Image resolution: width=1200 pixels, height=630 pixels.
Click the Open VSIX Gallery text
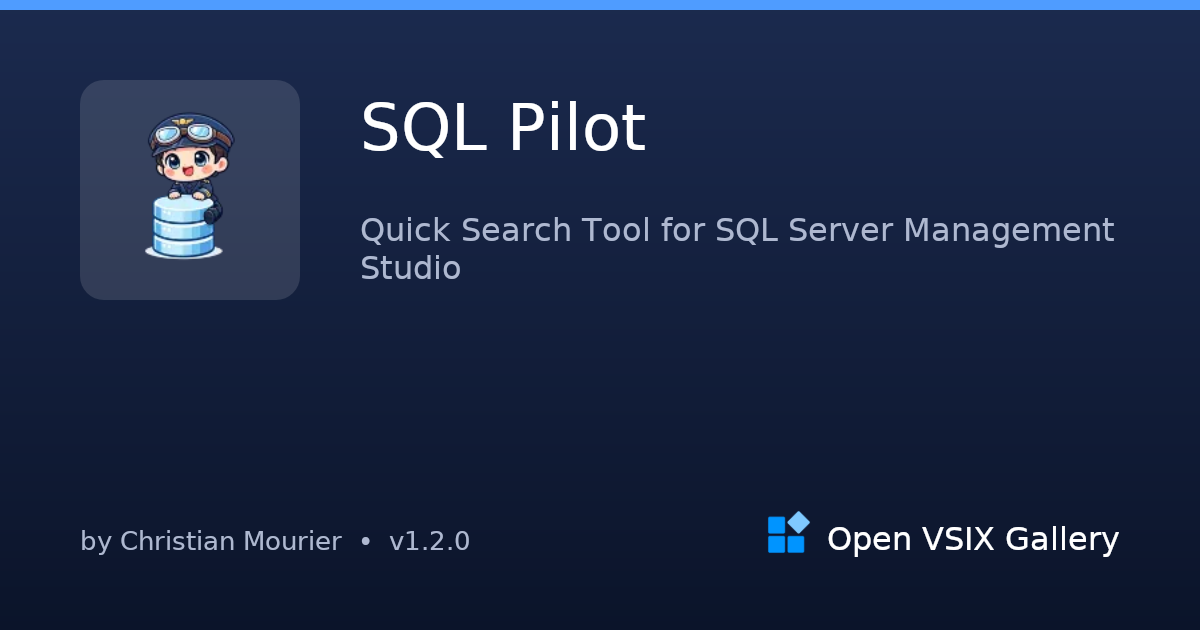[973, 539]
